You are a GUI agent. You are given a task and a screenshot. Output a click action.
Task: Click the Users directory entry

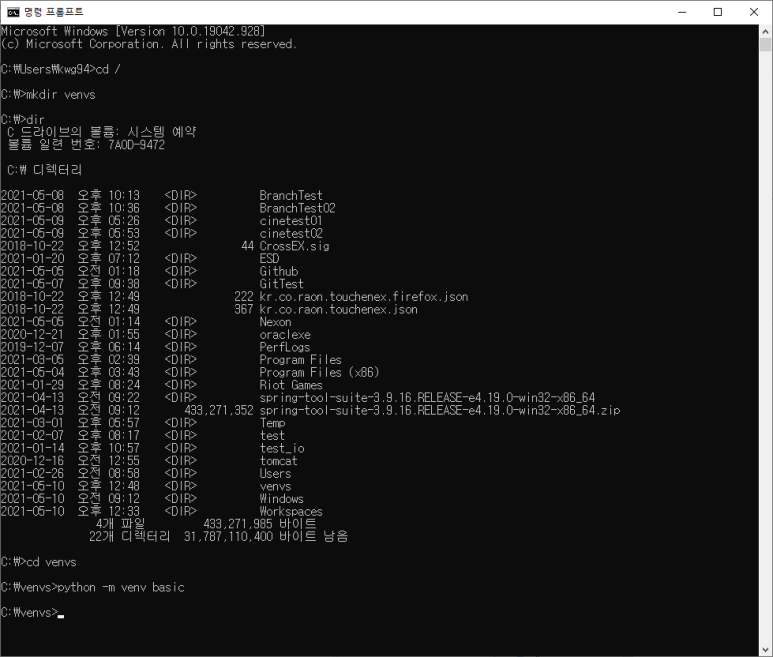coord(276,474)
